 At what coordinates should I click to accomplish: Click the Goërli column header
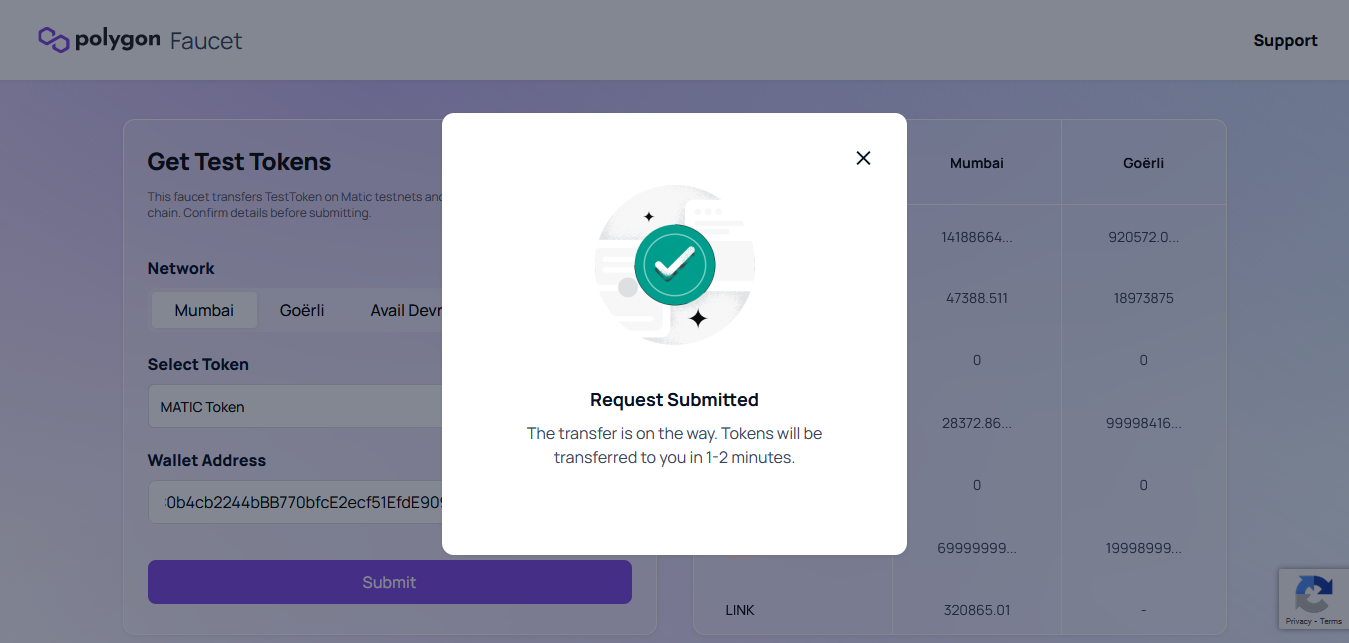1143,163
